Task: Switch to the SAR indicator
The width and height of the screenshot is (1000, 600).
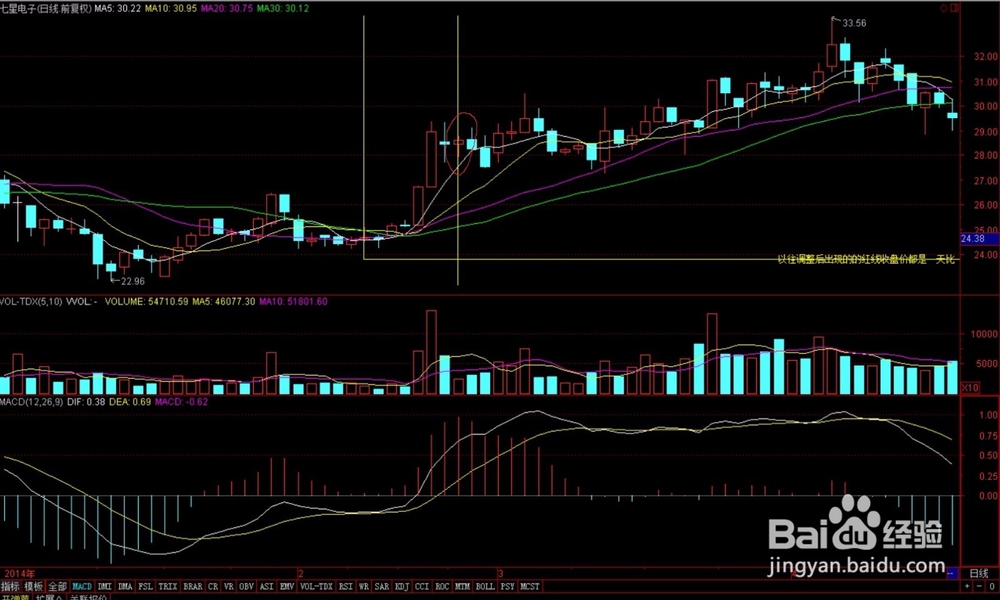Action: point(381,587)
